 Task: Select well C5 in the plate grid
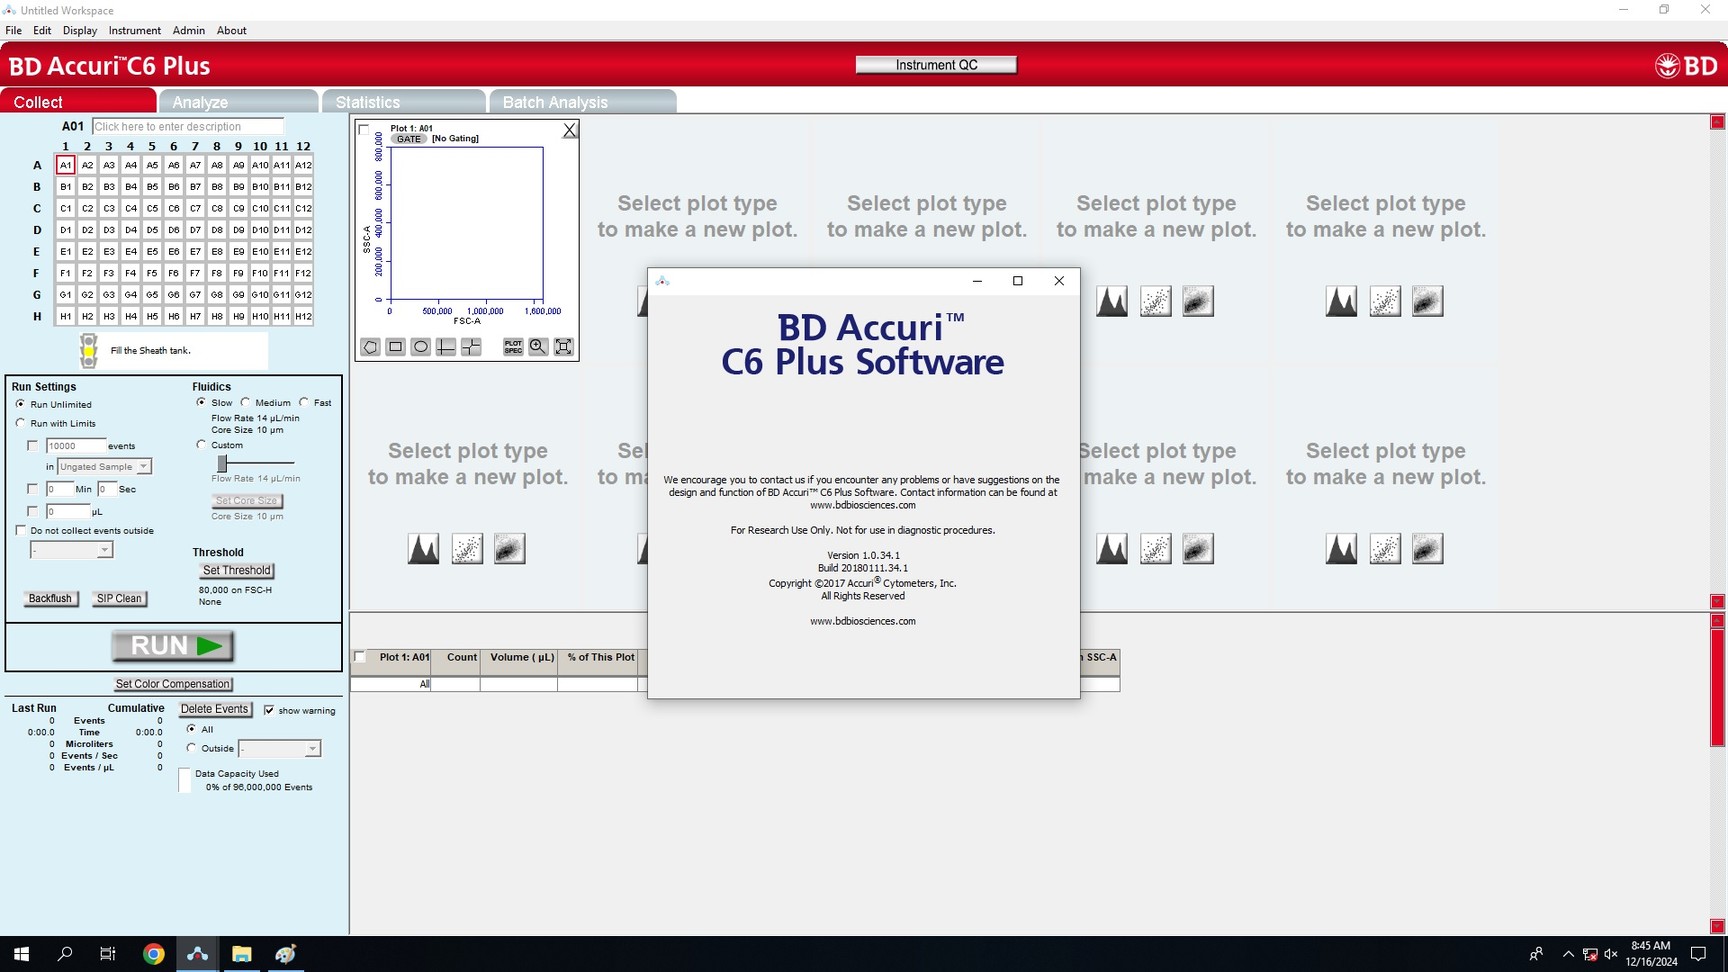tap(152, 208)
